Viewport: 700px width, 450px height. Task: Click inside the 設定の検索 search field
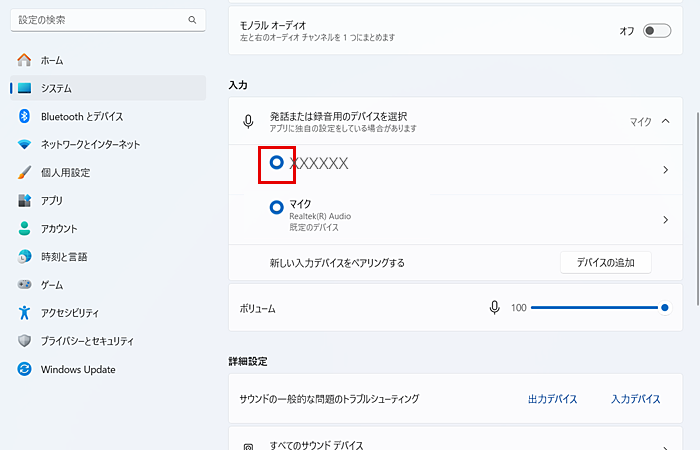[108, 20]
